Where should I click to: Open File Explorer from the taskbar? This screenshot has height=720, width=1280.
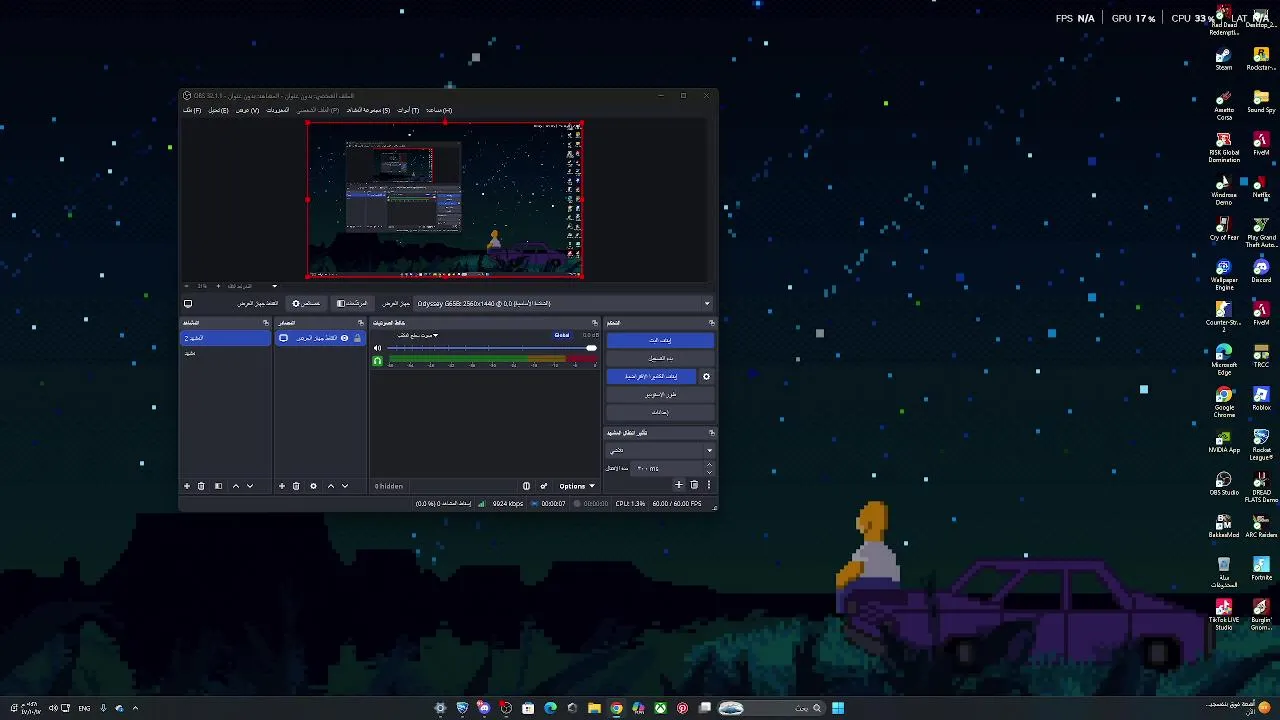pos(594,708)
